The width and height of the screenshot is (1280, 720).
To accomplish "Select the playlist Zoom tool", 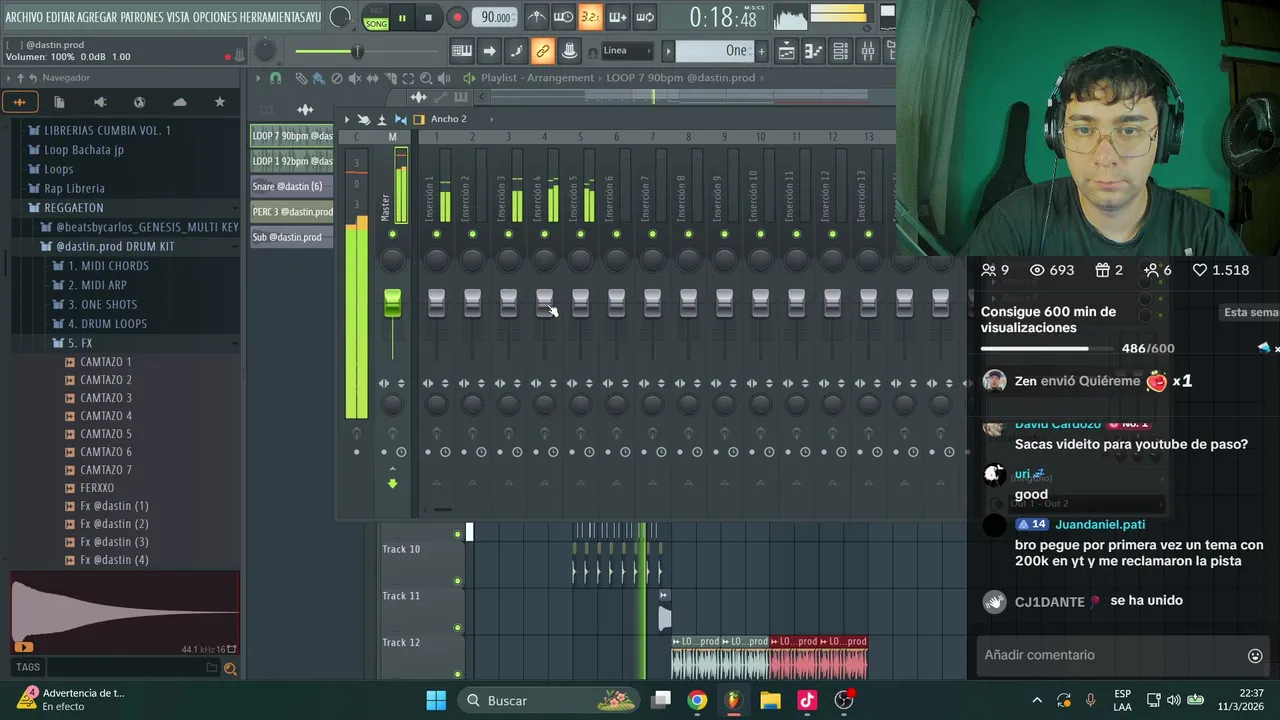I will (426, 78).
